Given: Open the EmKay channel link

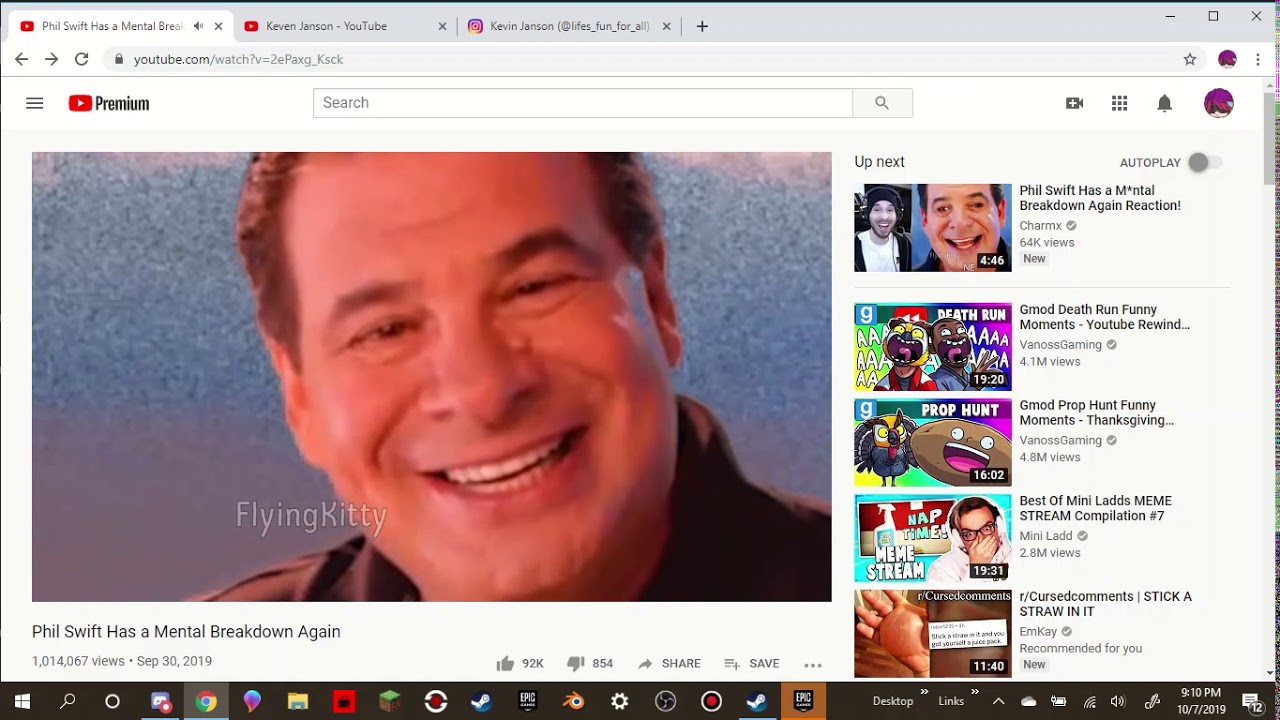Looking at the screenshot, I should click(1038, 632).
